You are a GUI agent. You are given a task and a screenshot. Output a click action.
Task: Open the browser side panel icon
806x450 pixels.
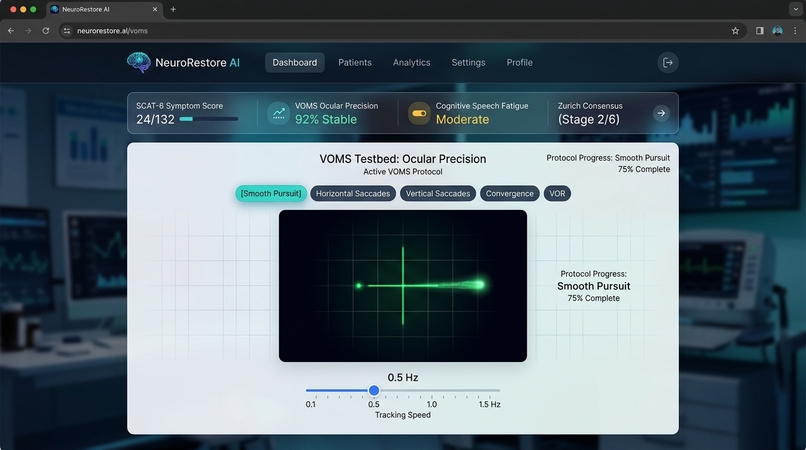pos(759,31)
